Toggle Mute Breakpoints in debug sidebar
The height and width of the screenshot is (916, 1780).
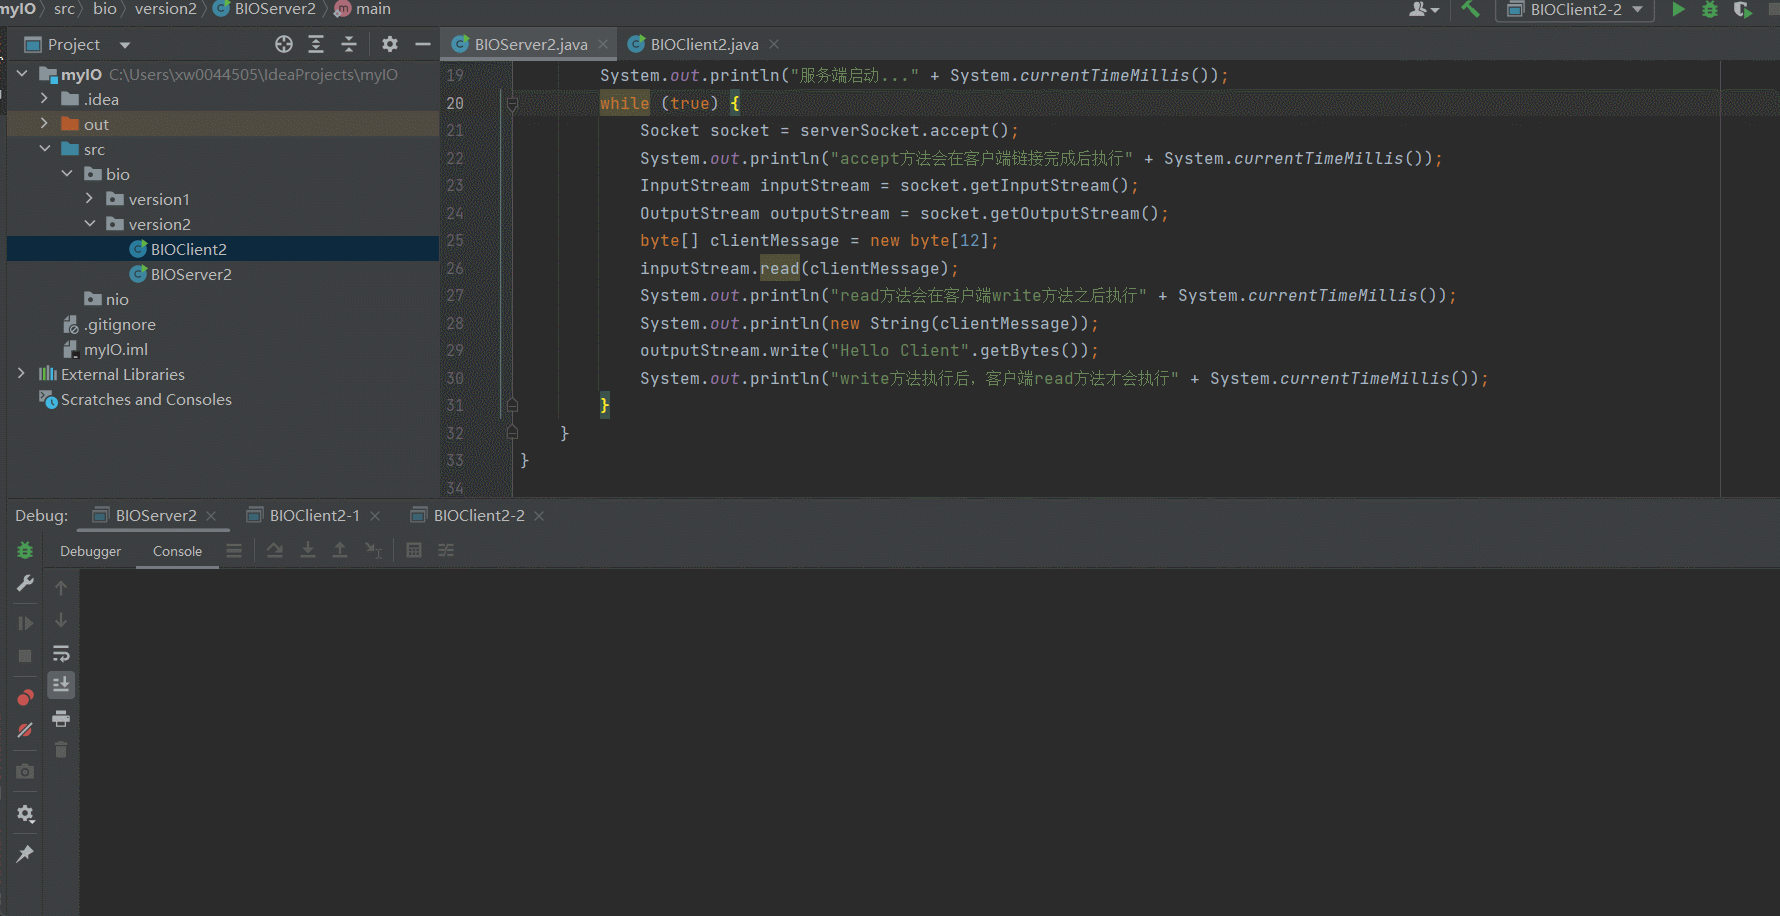point(25,730)
